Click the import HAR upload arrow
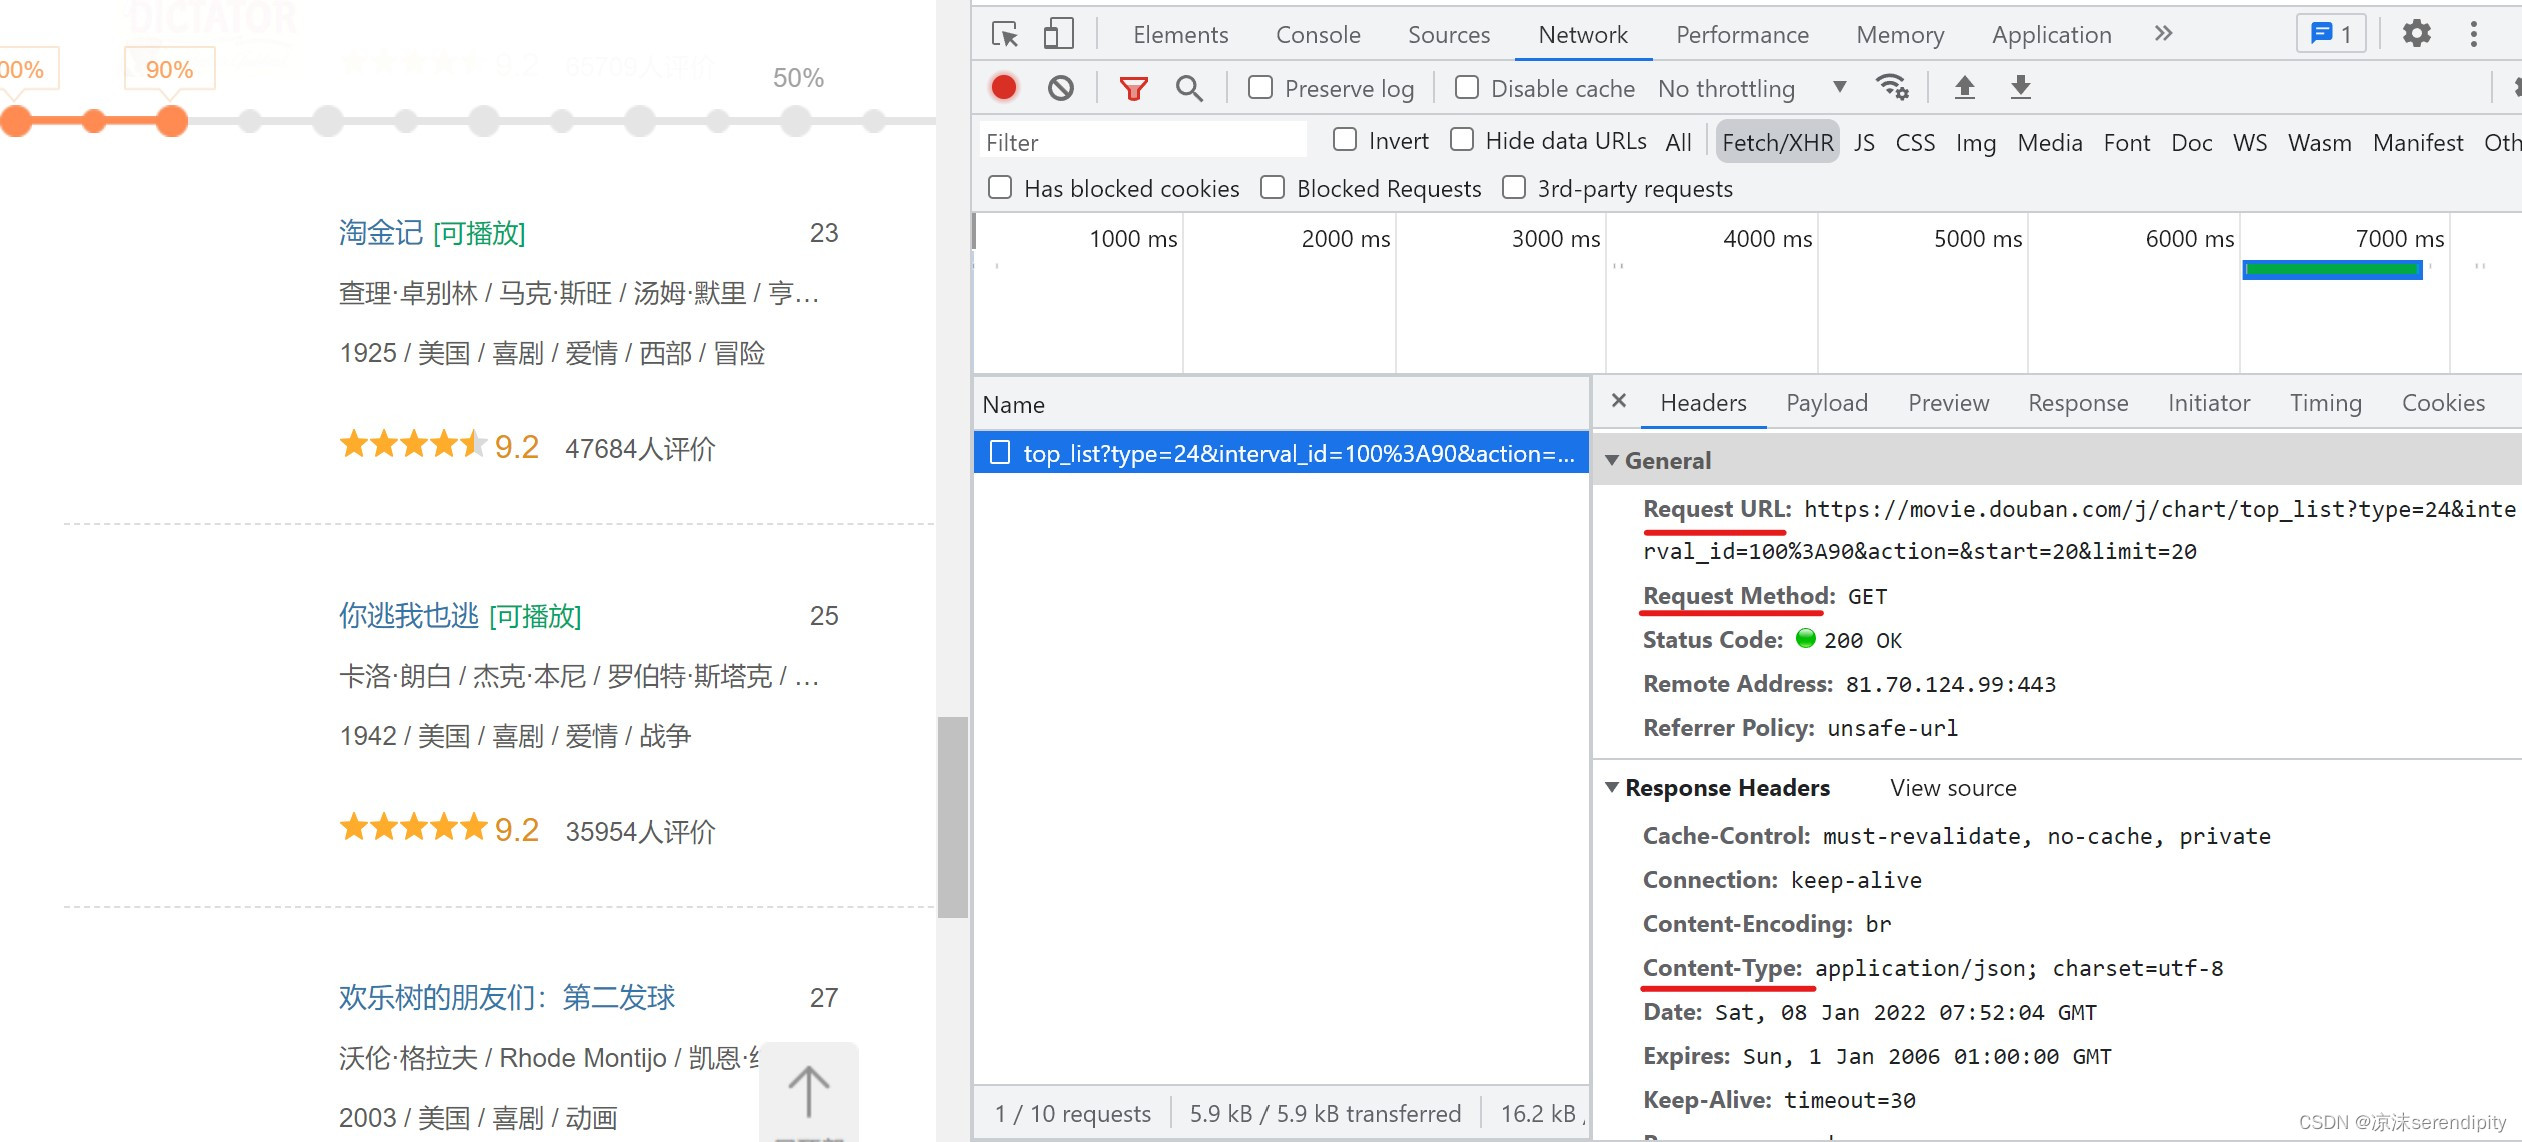 pyautogui.click(x=1964, y=88)
